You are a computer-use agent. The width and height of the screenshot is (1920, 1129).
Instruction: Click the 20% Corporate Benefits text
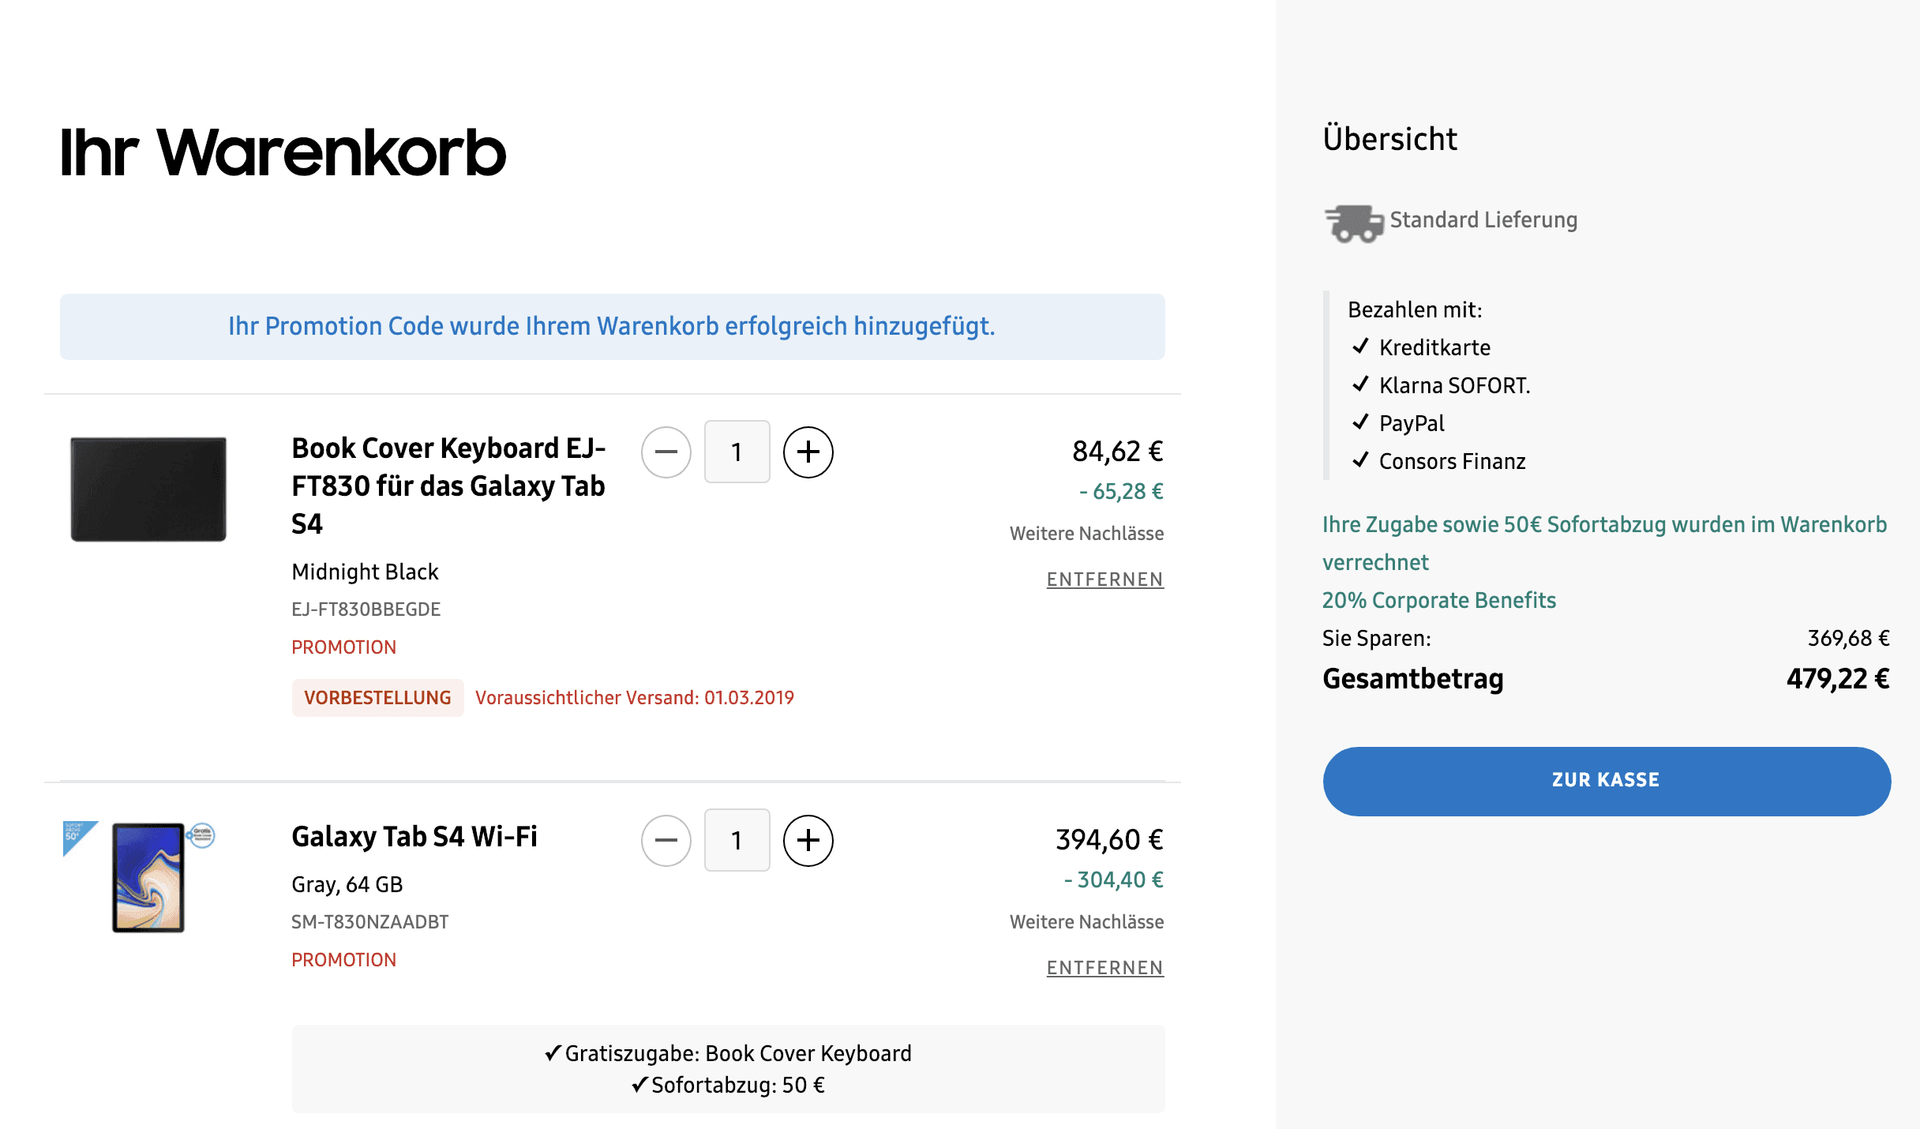click(x=1439, y=600)
